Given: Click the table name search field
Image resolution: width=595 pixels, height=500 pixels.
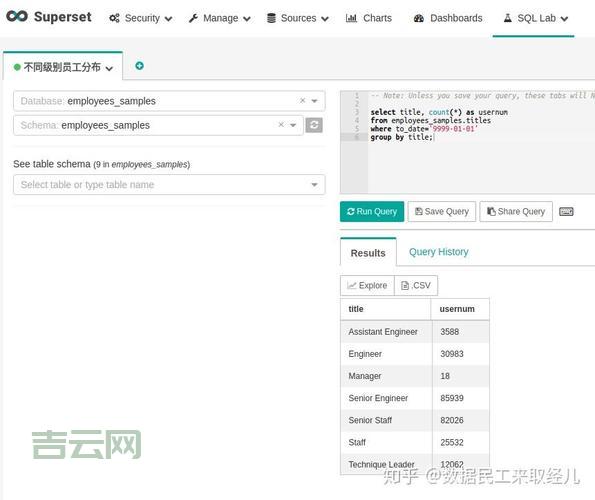Looking at the screenshot, I should pos(169,185).
